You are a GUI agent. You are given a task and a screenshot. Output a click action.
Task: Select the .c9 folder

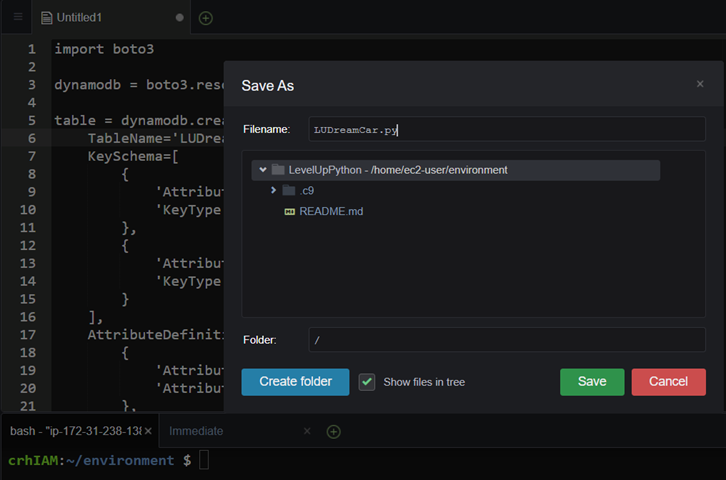tap(307, 191)
